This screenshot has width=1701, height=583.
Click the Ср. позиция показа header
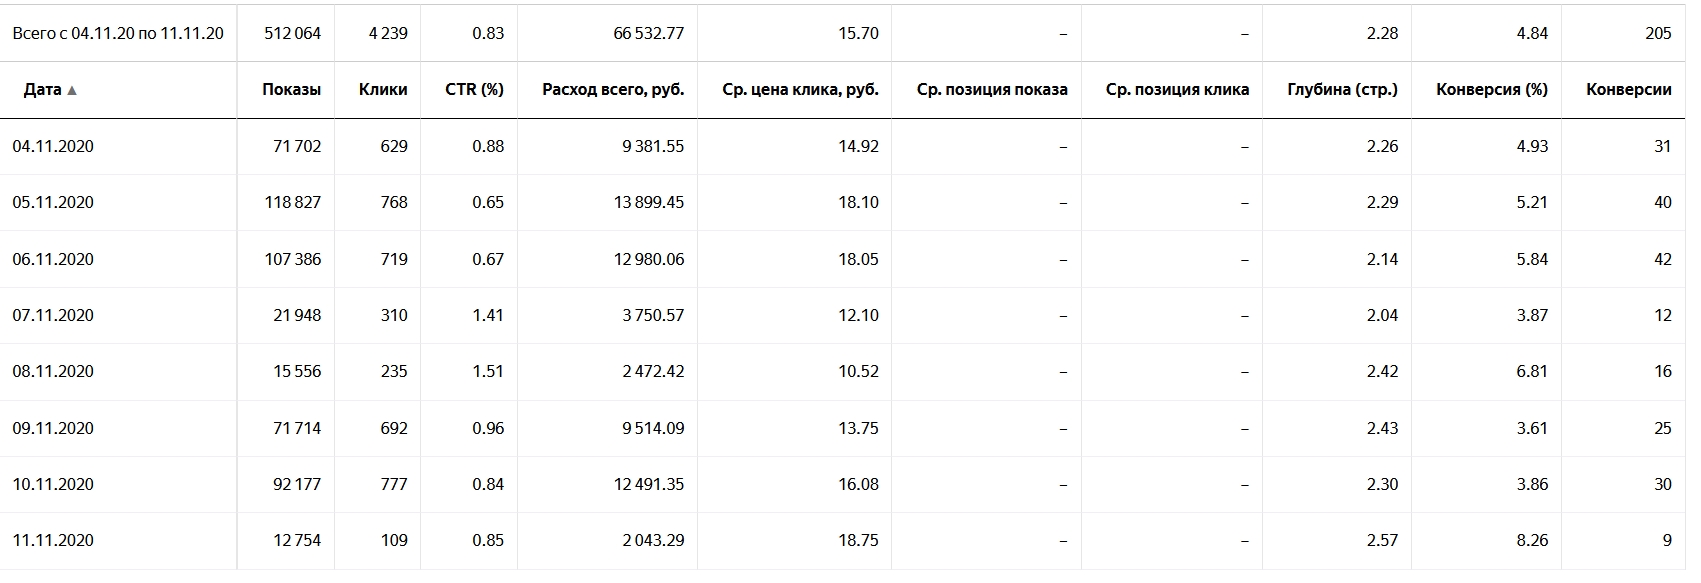(x=992, y=89)
